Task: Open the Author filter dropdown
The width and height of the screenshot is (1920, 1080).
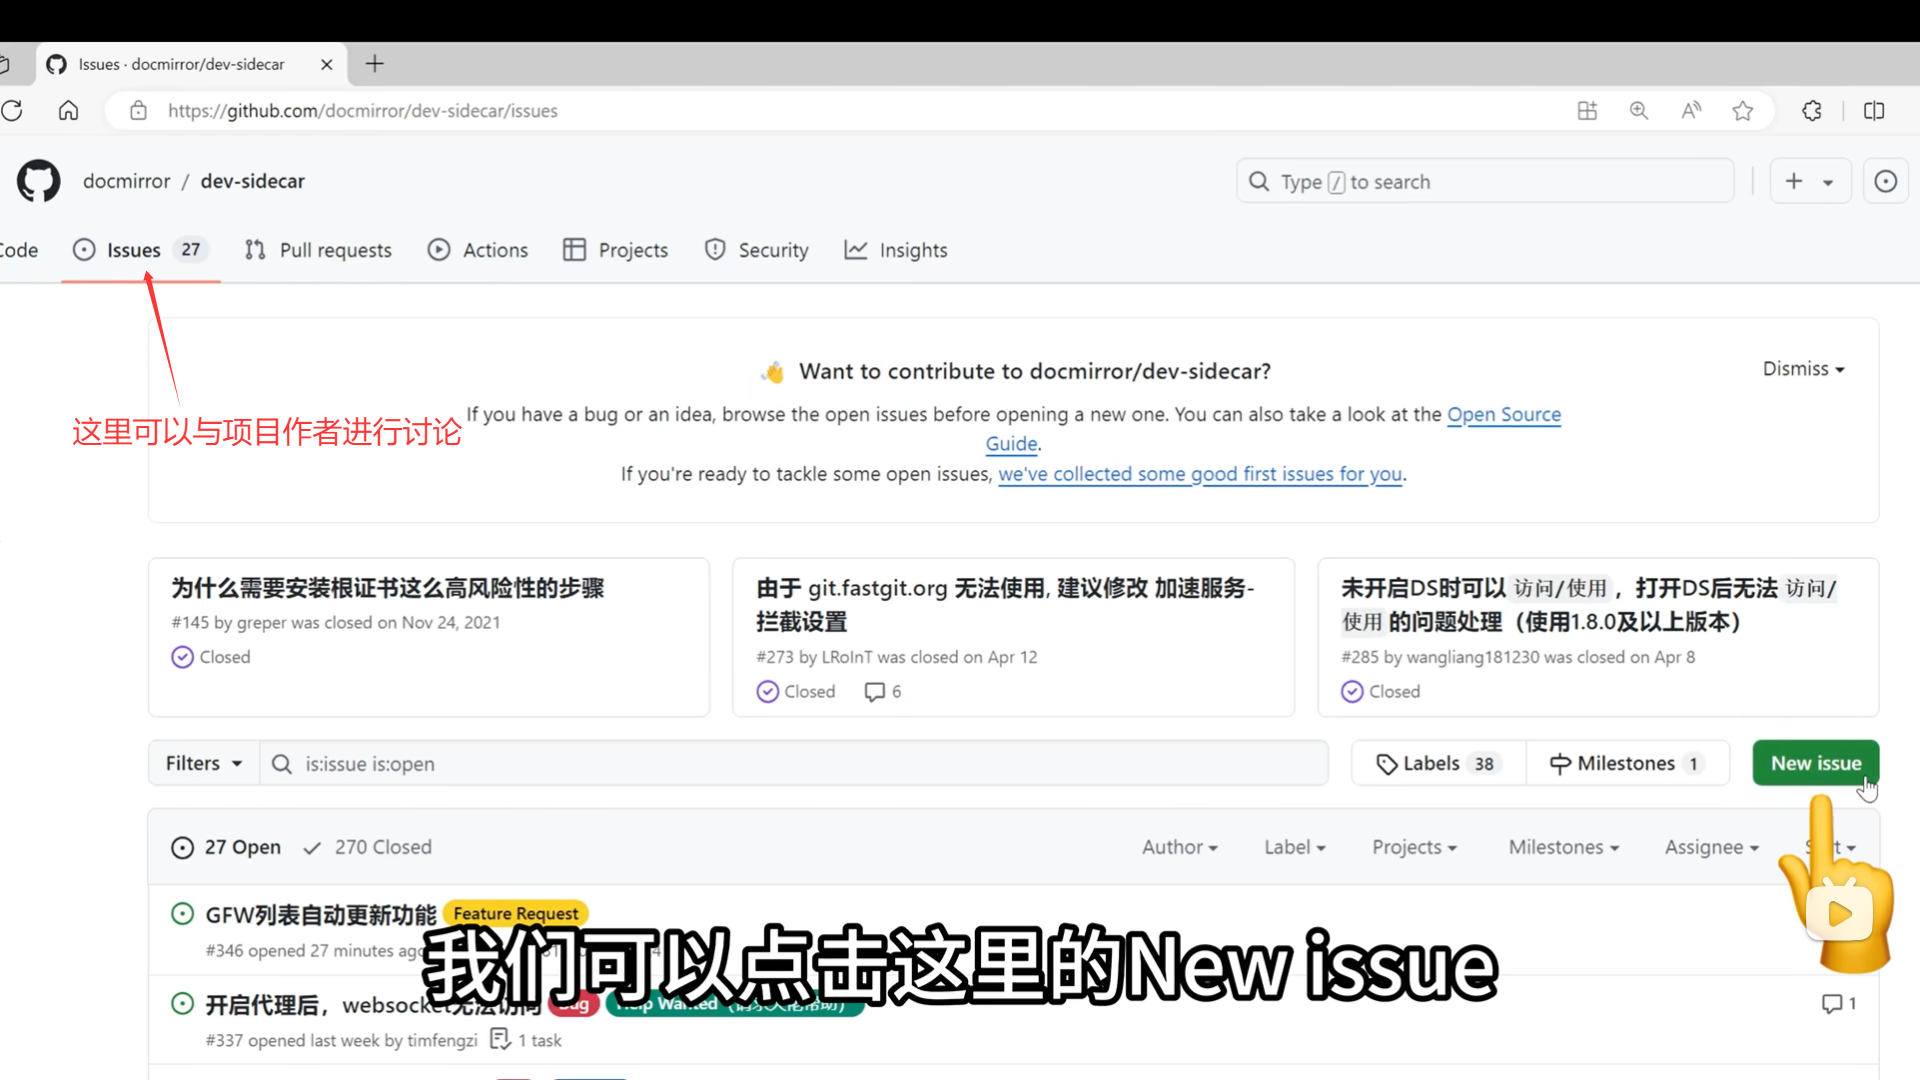Action: click(x=1179, y=847)
